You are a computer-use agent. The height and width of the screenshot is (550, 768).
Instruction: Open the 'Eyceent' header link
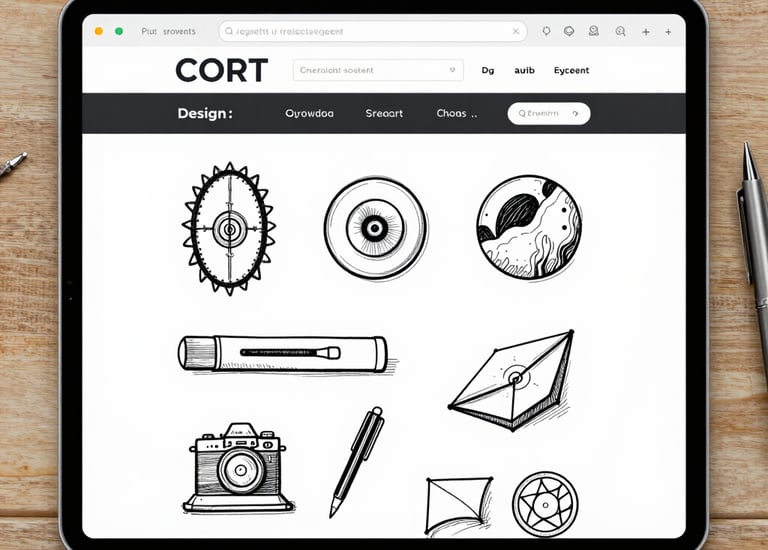(x=571, y=71)
